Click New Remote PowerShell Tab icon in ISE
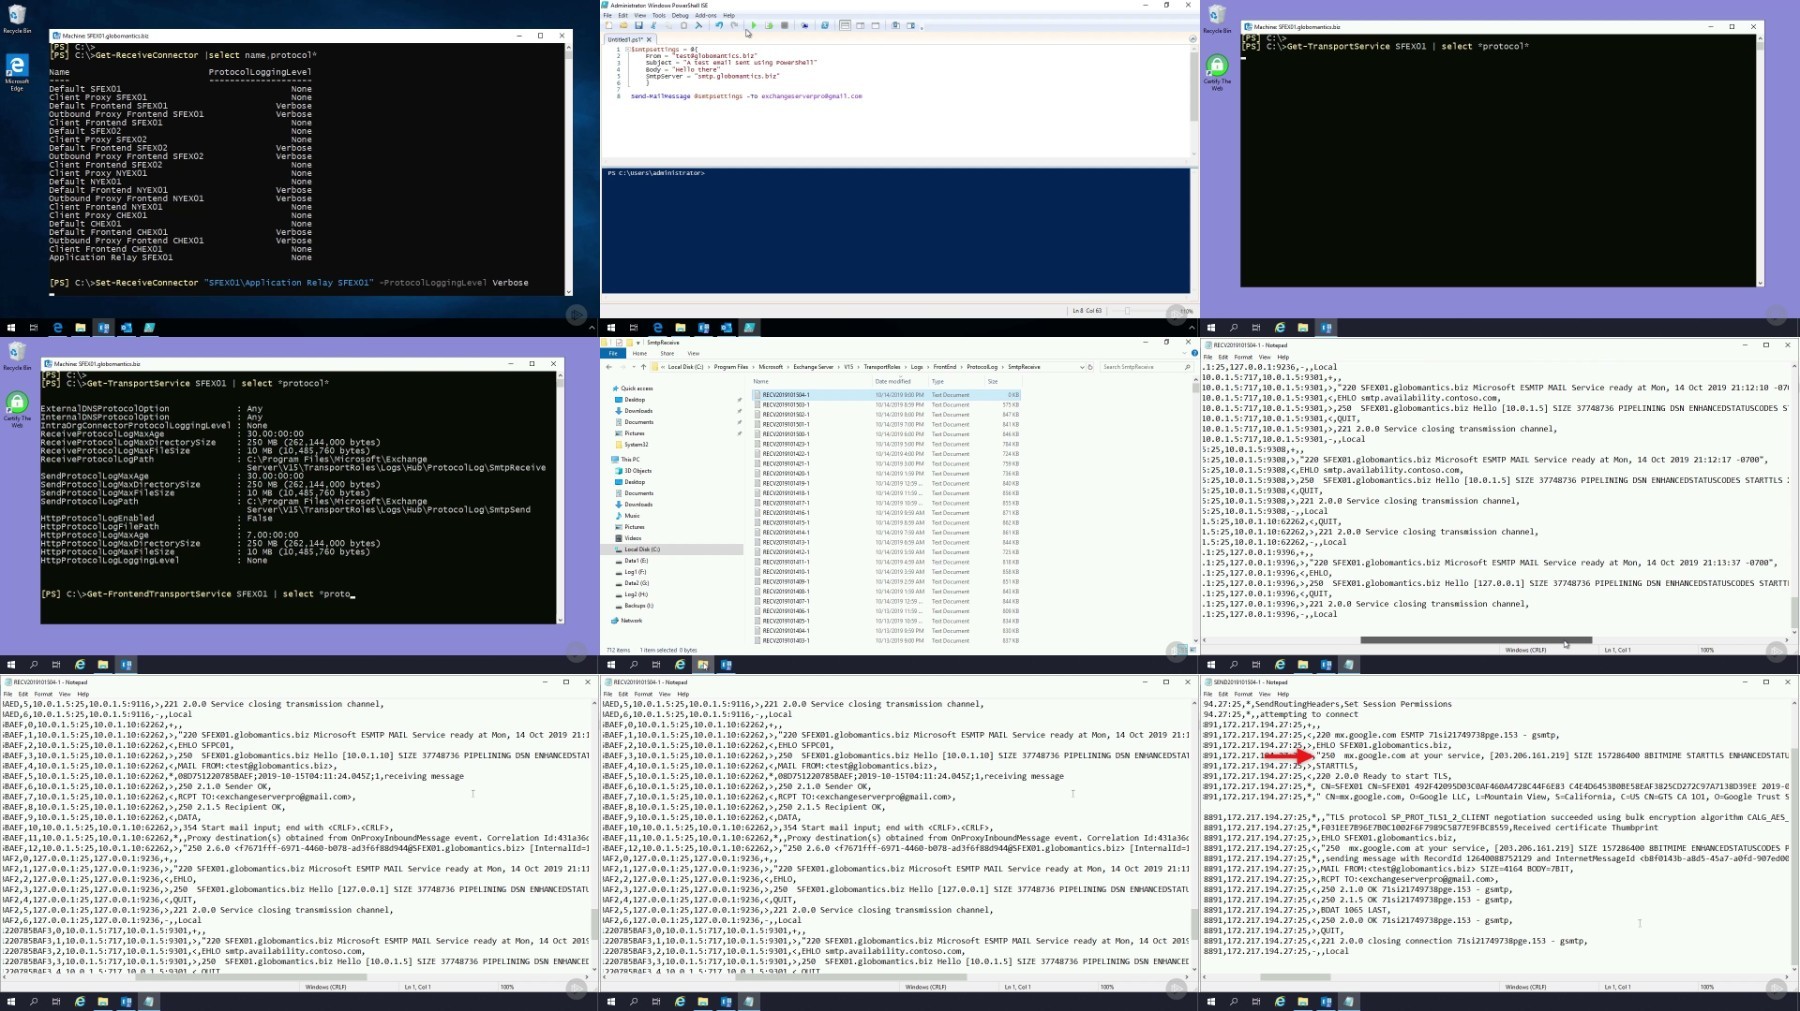Viewport: 1800px width, 1011px height. pyautogui.click(x=805, y=25)
